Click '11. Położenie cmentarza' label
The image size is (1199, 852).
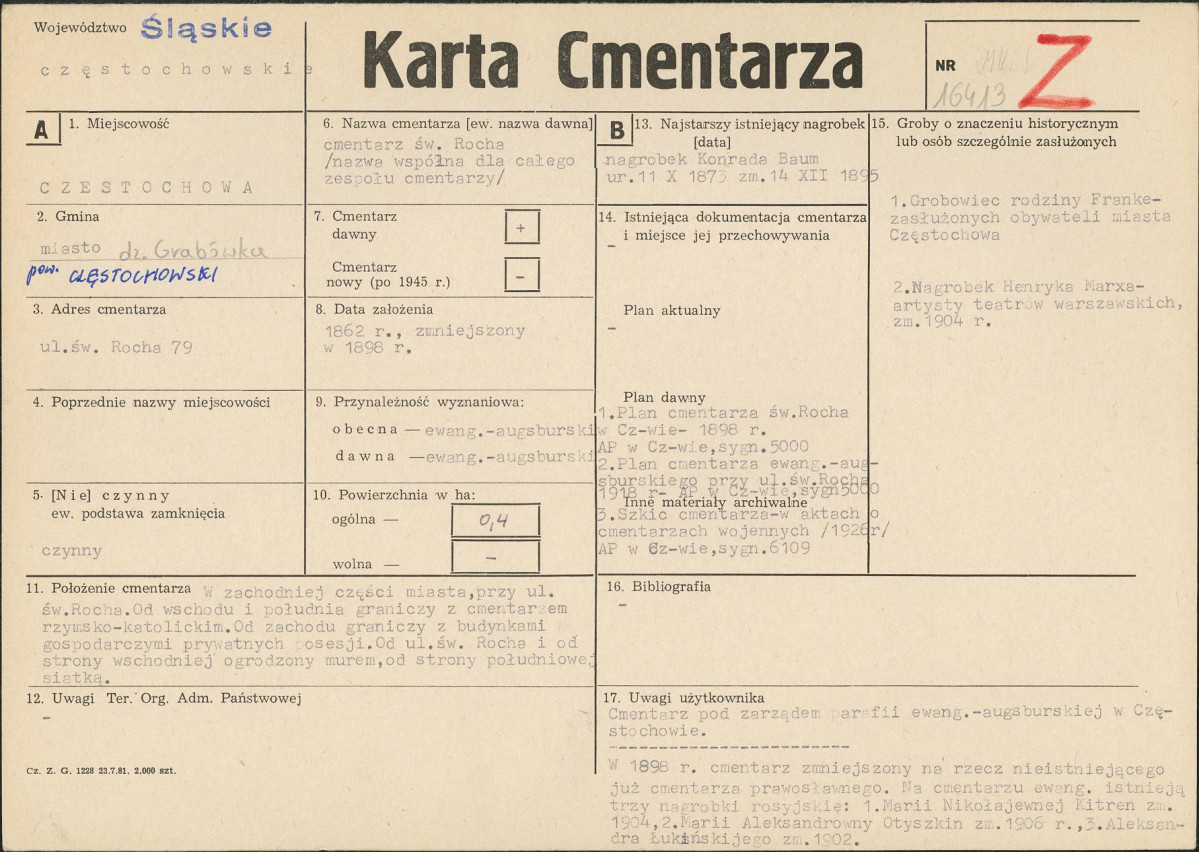[x=109, y=588]
